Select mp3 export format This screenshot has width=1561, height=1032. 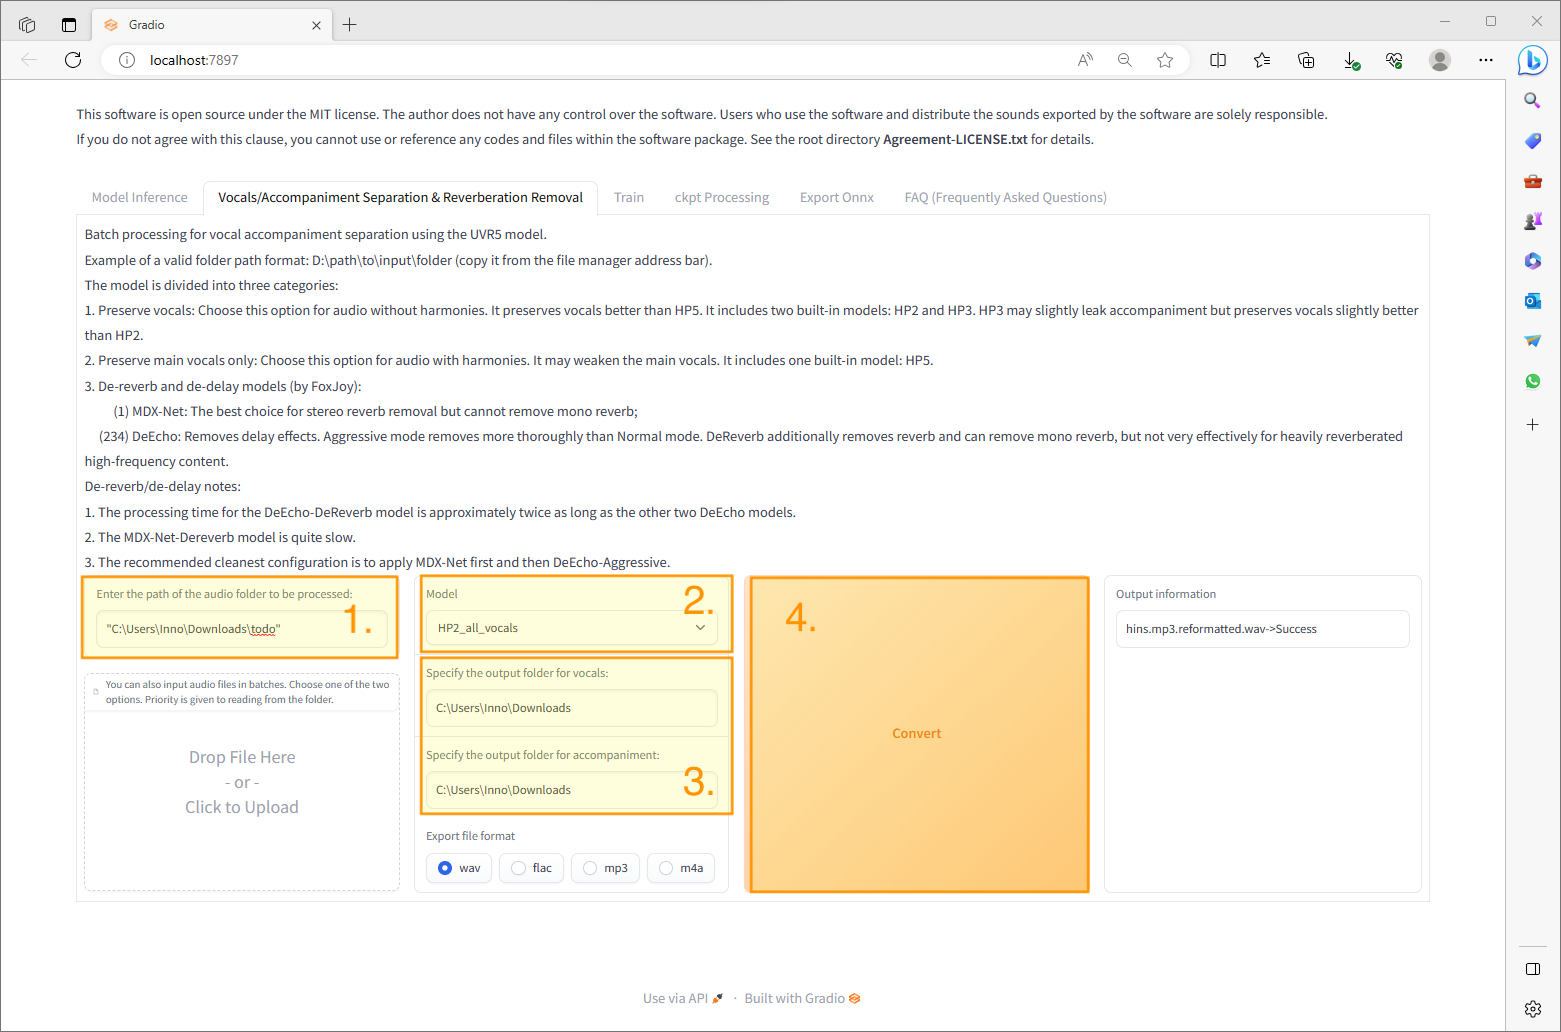coord(605,868)
